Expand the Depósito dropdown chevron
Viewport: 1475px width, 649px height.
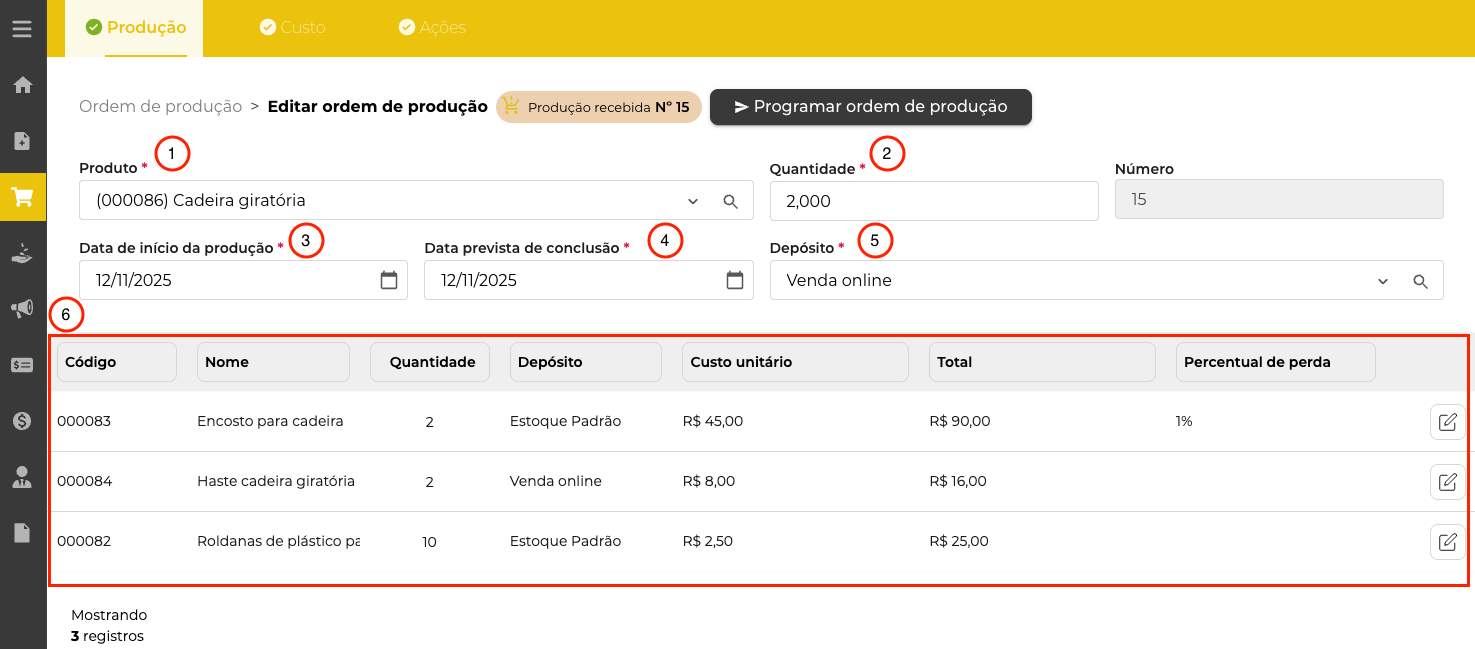coord(1383,282)
